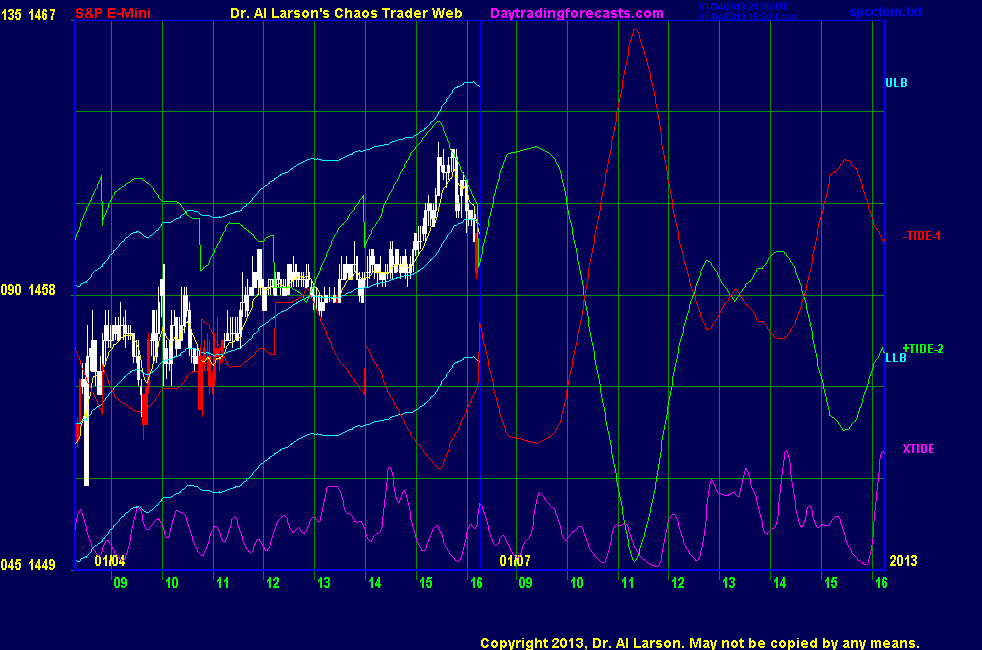Click the spcctom.txt file name
The image size is (982, 650).
tap(886, 12)
